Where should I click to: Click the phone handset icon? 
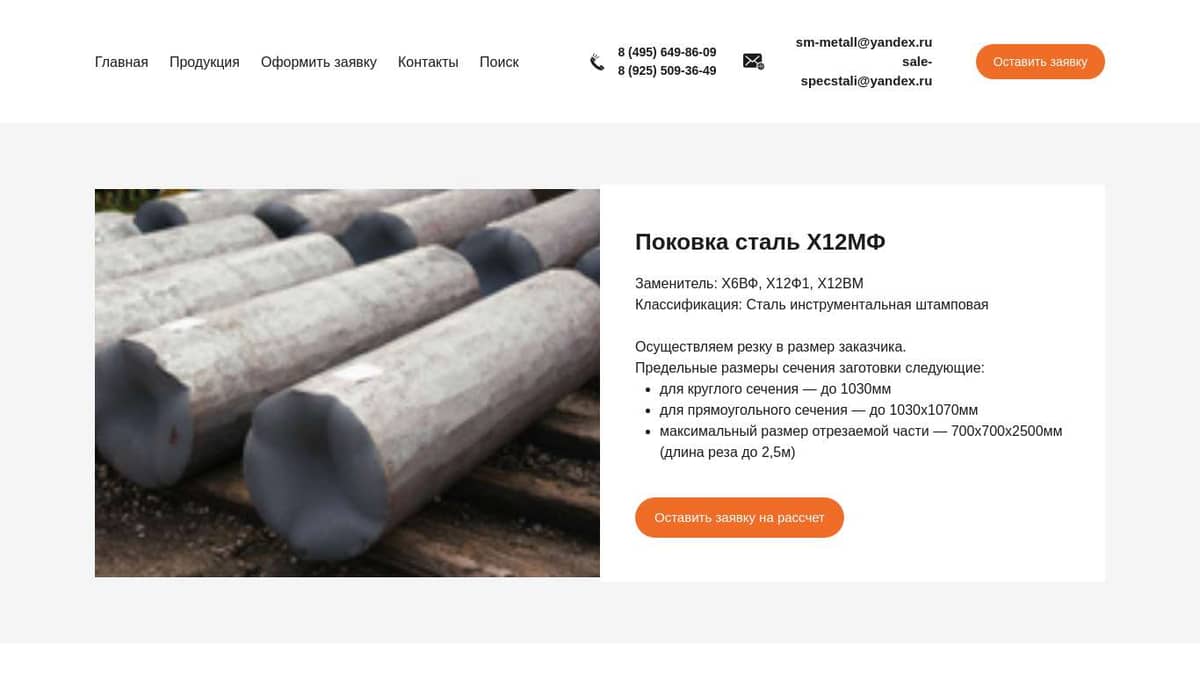[597, 62]
